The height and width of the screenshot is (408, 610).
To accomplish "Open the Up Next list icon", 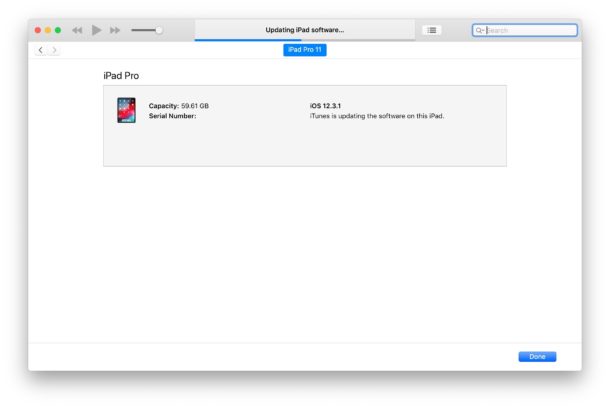I will point(432,30).
